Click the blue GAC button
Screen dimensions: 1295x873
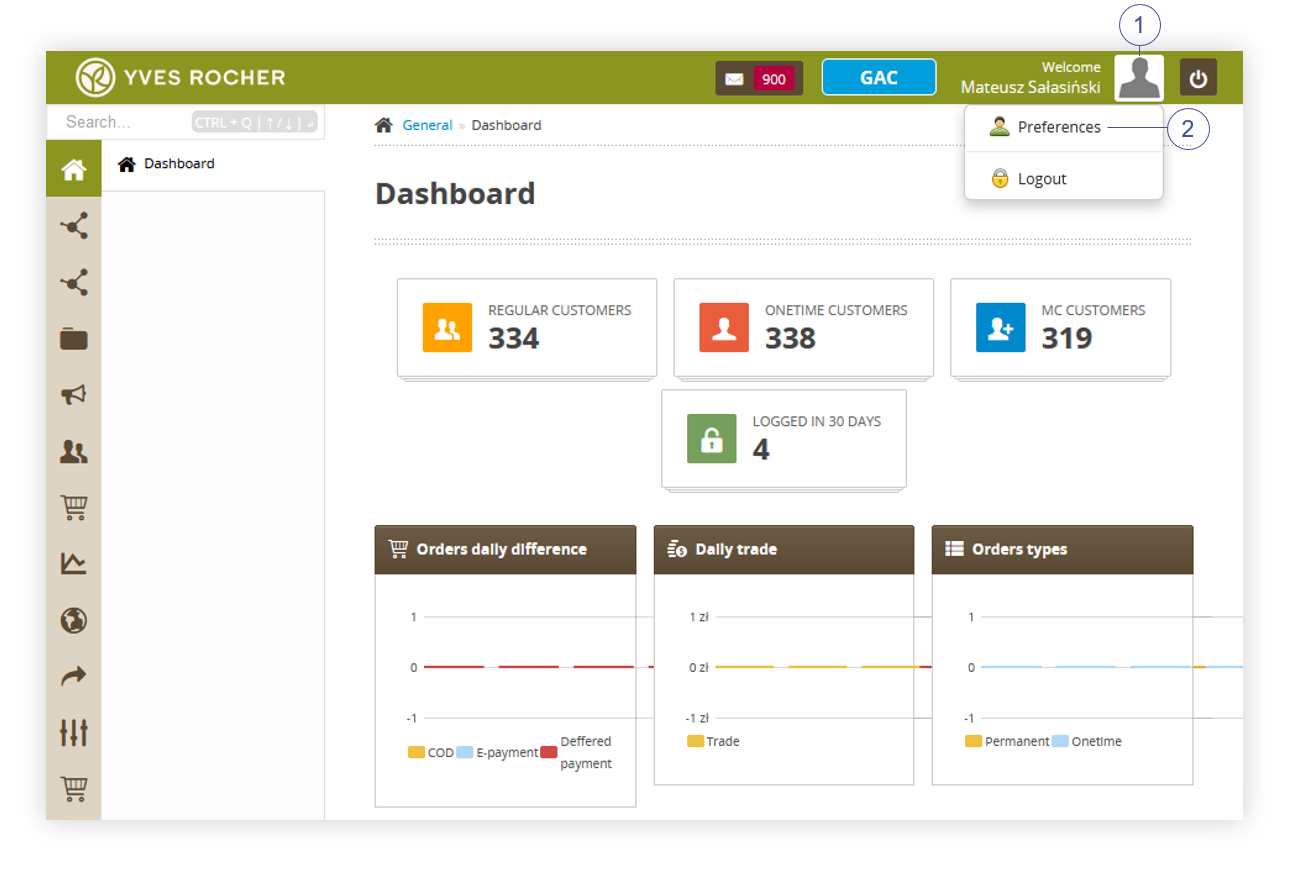click(x=879, y=77)
